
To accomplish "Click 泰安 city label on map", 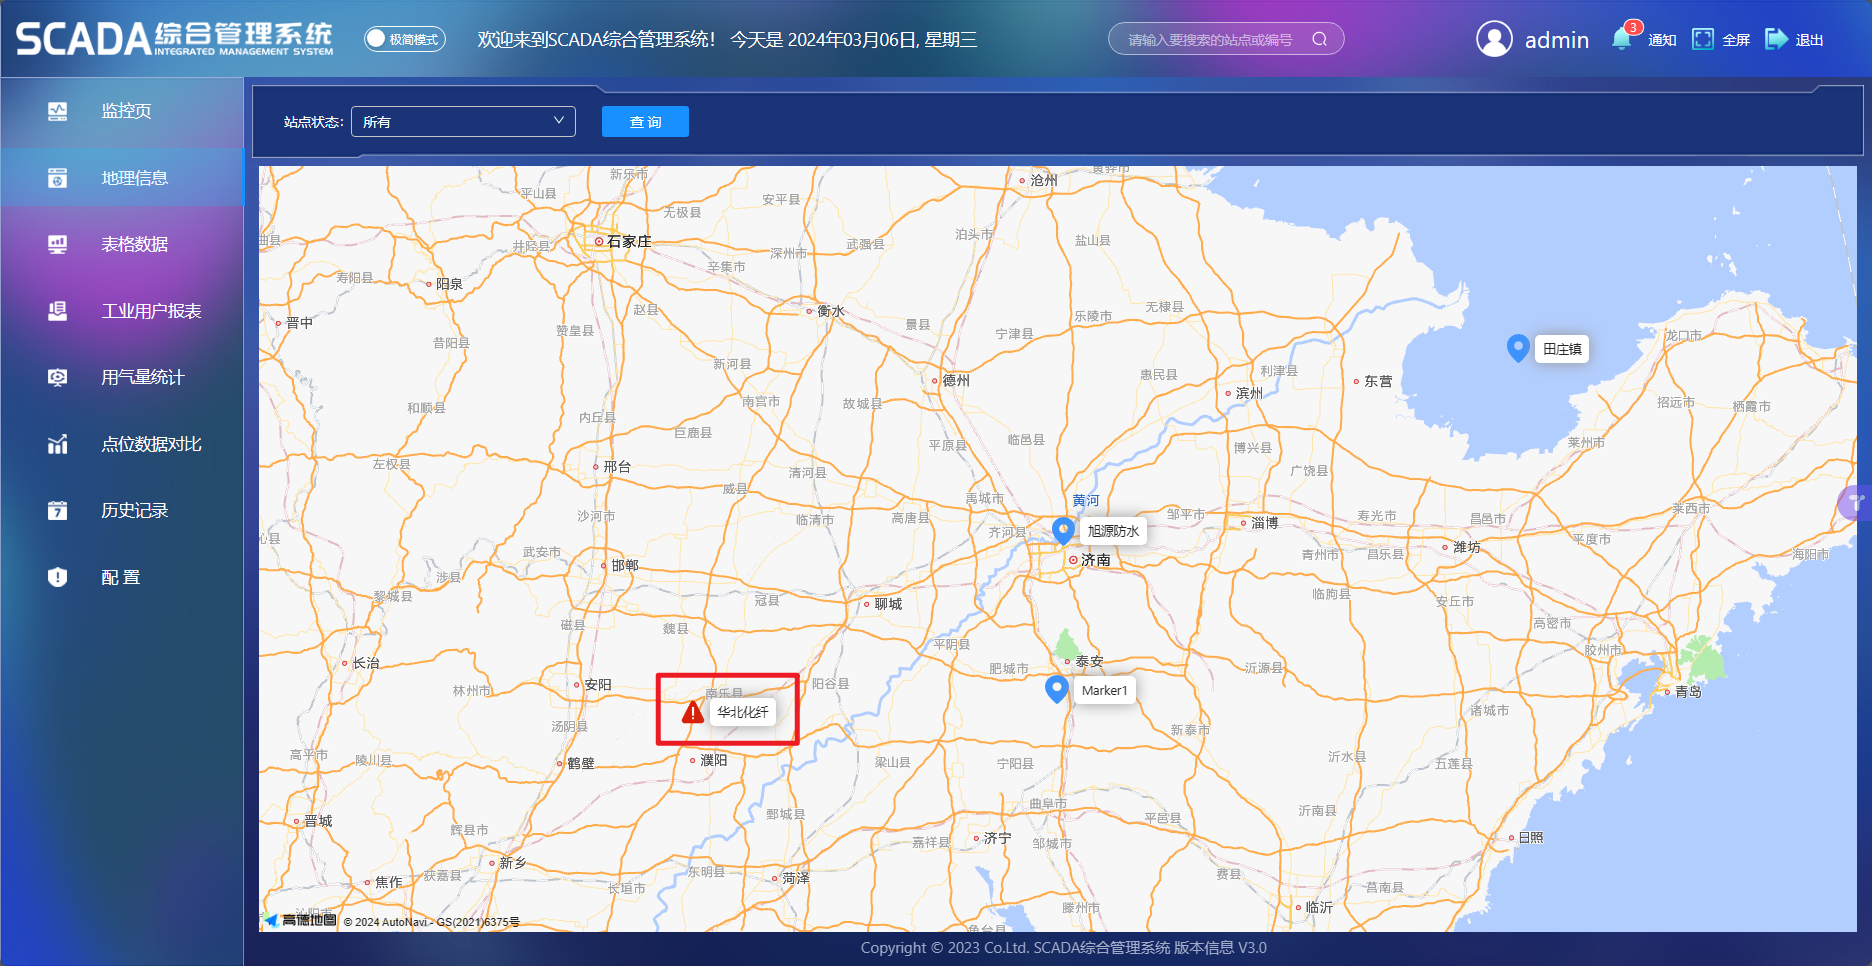I will point(1089,661).
